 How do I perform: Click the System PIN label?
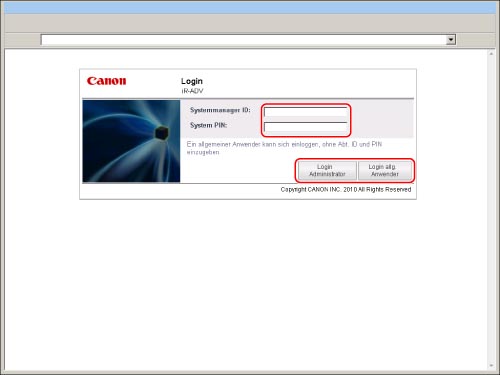coord(208,125)
